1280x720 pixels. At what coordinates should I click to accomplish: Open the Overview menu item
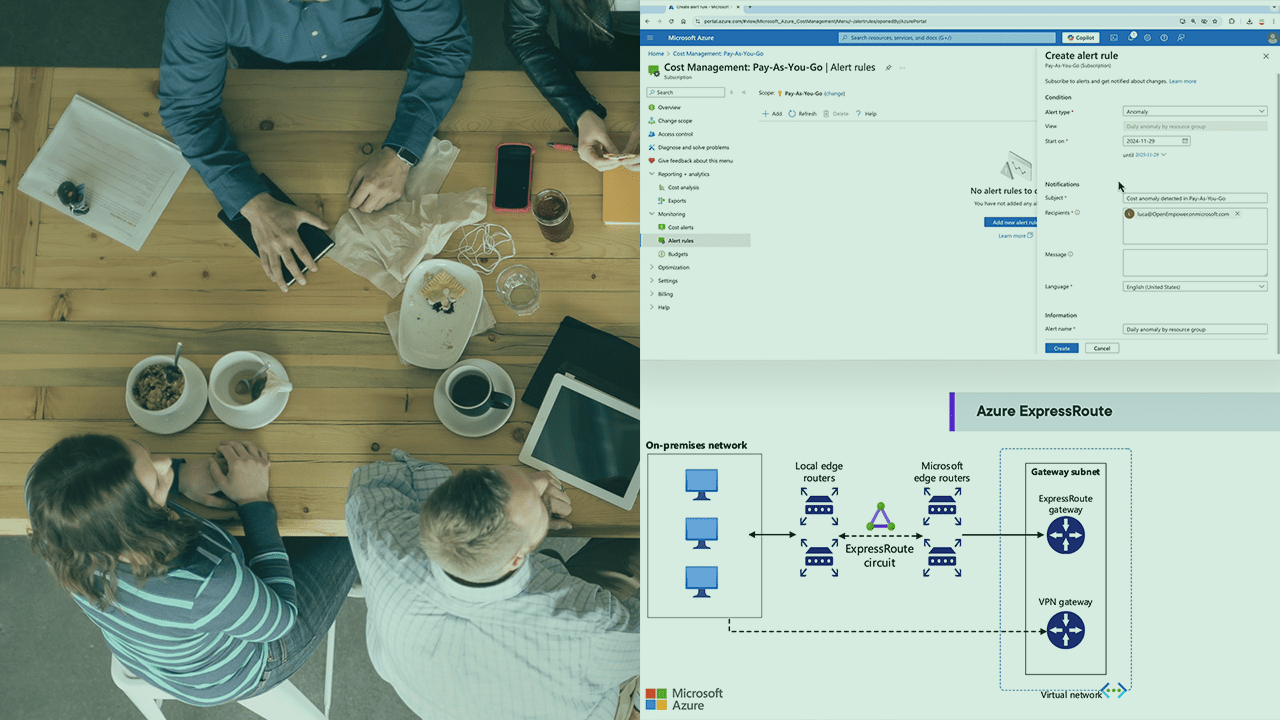pos(669,107)
